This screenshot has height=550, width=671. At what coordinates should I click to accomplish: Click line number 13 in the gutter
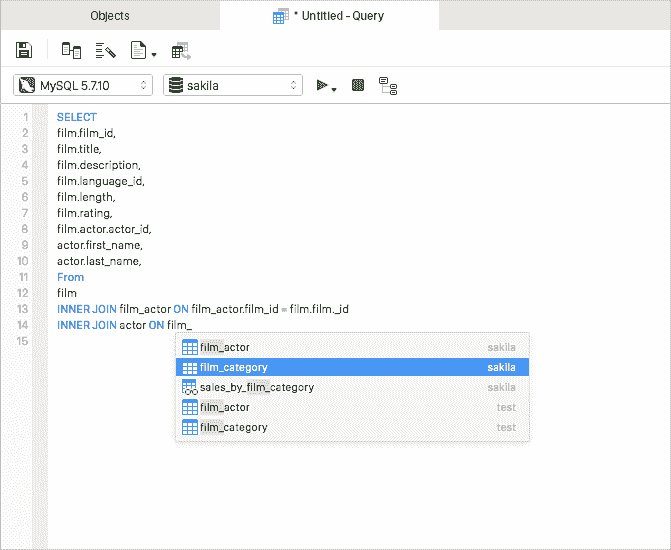point(22,309)
